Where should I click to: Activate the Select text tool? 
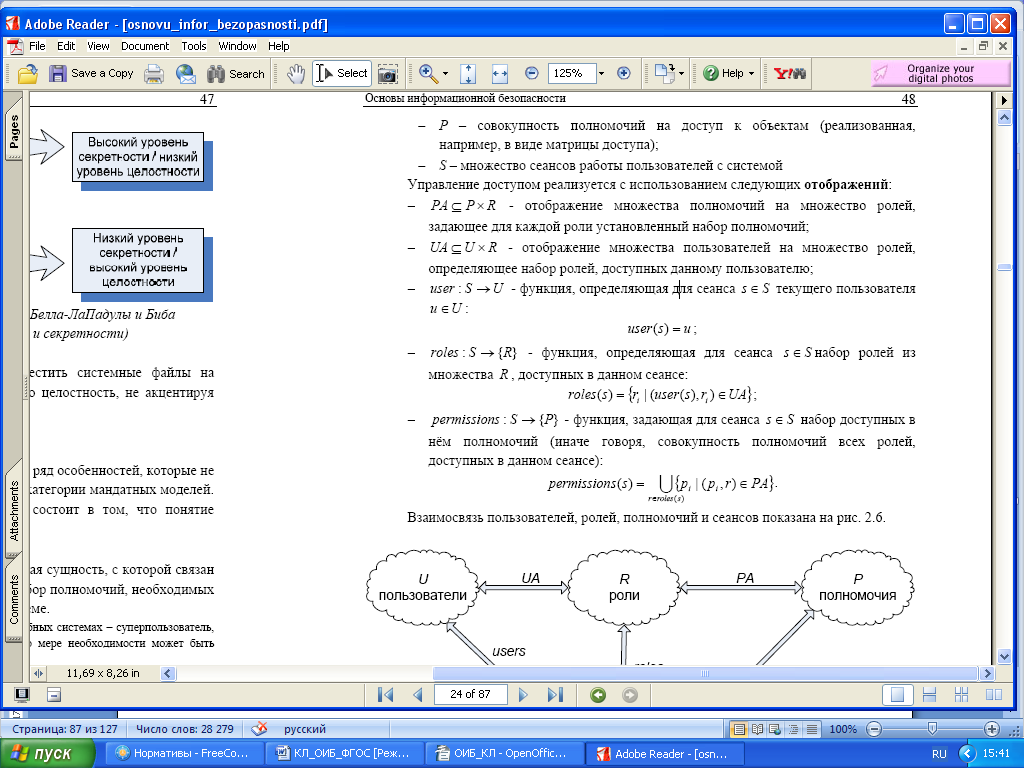pos(342,73)
